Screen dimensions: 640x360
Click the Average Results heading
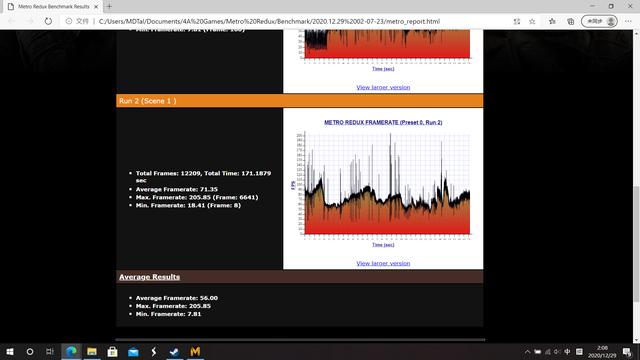[149, 277]
